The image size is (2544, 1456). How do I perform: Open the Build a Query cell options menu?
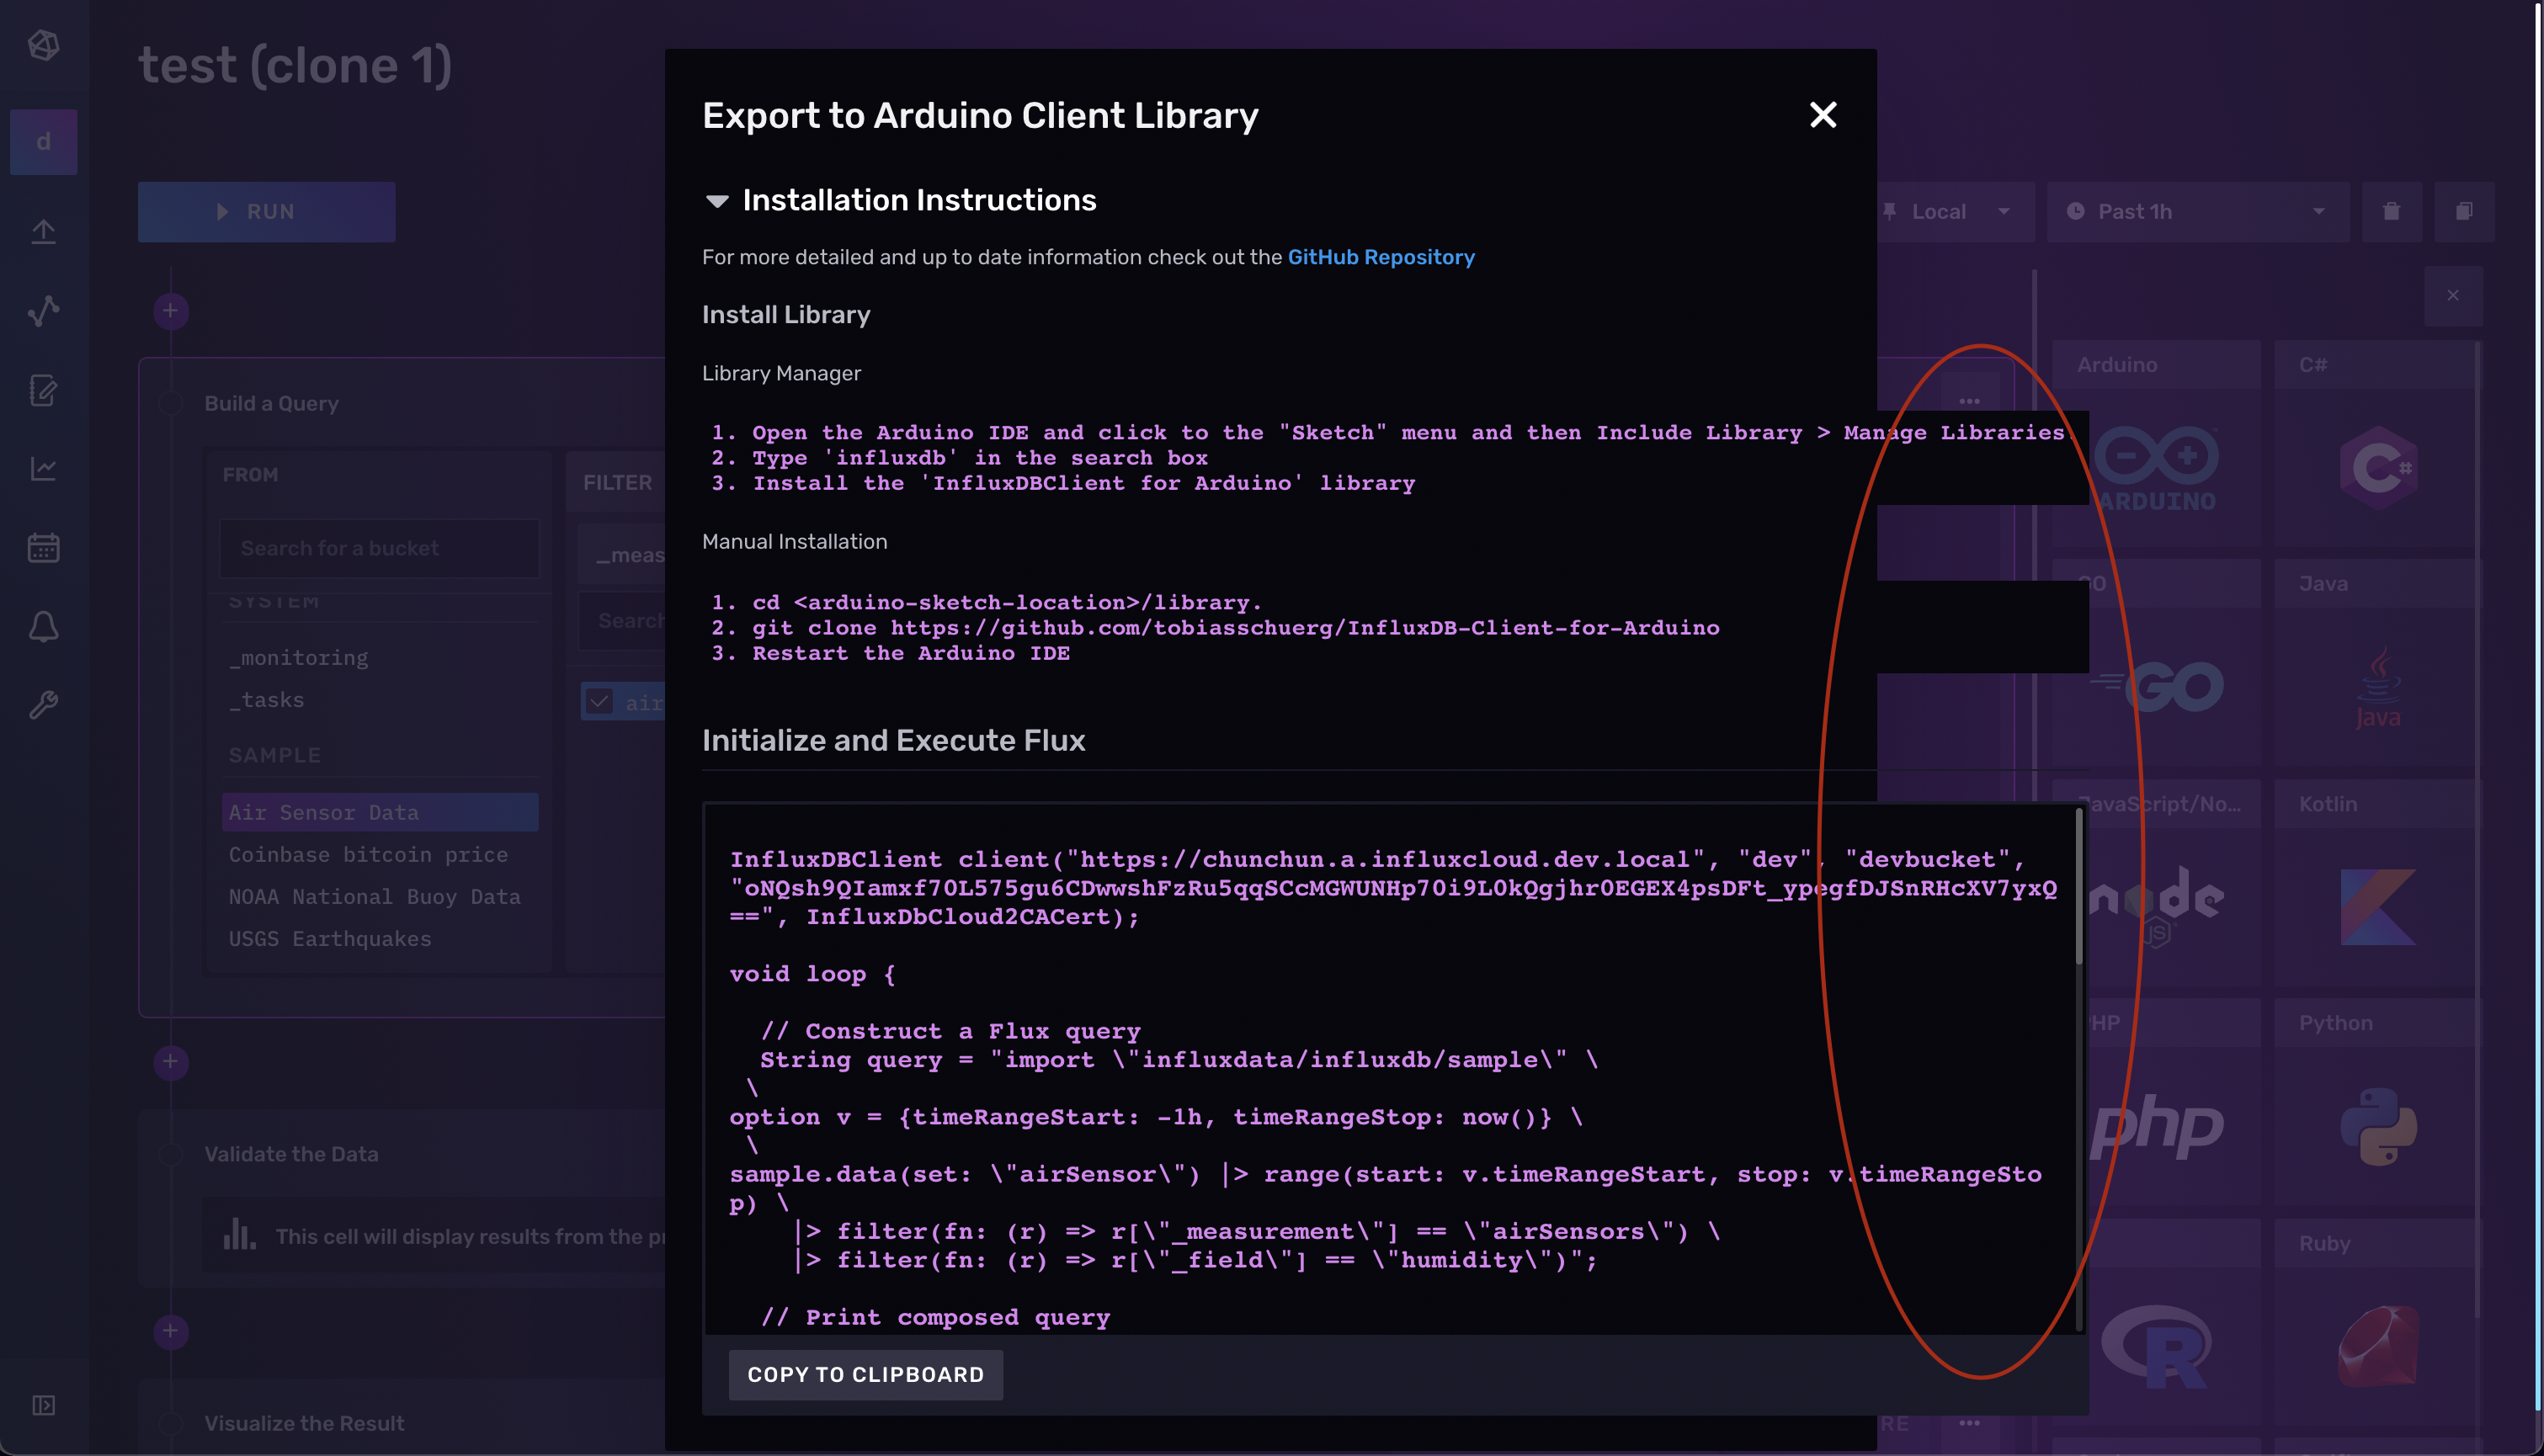click(x=1969, y=402)
